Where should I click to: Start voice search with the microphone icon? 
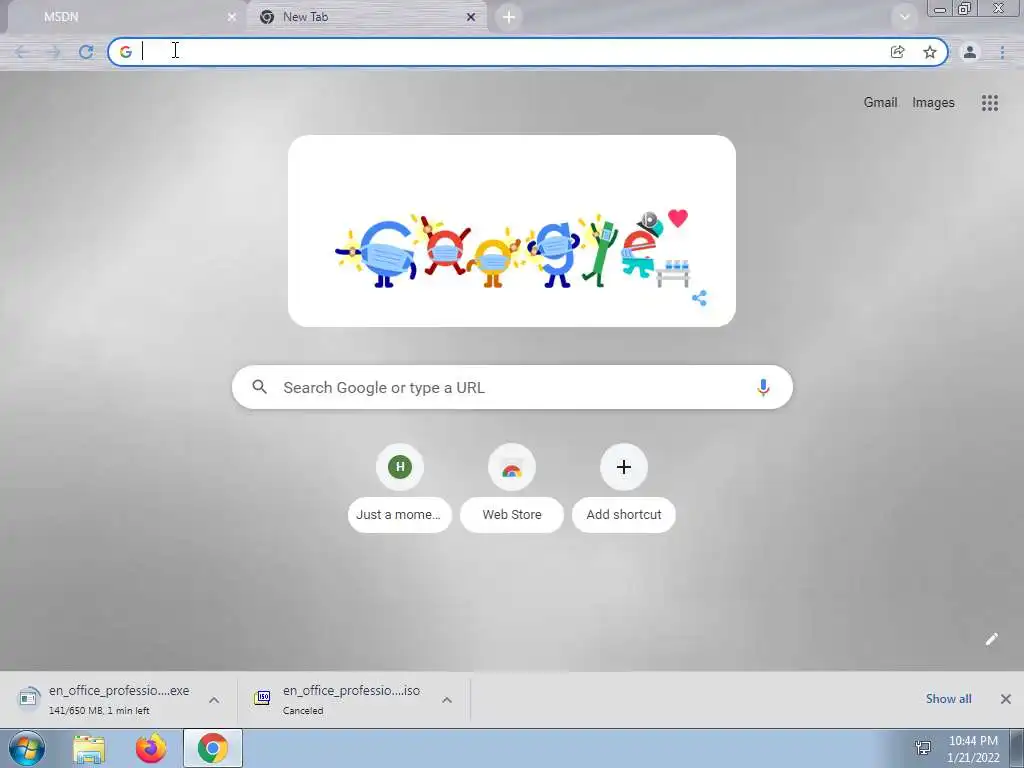(763, 387)
